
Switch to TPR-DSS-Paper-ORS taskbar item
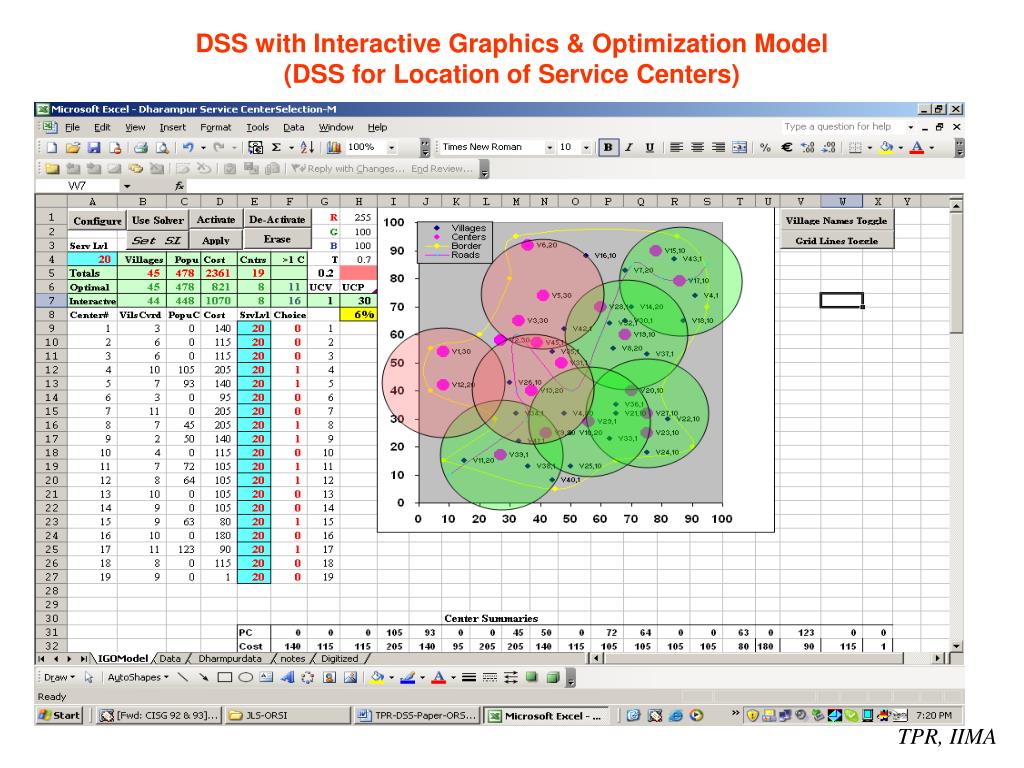(x=417, y=716)
